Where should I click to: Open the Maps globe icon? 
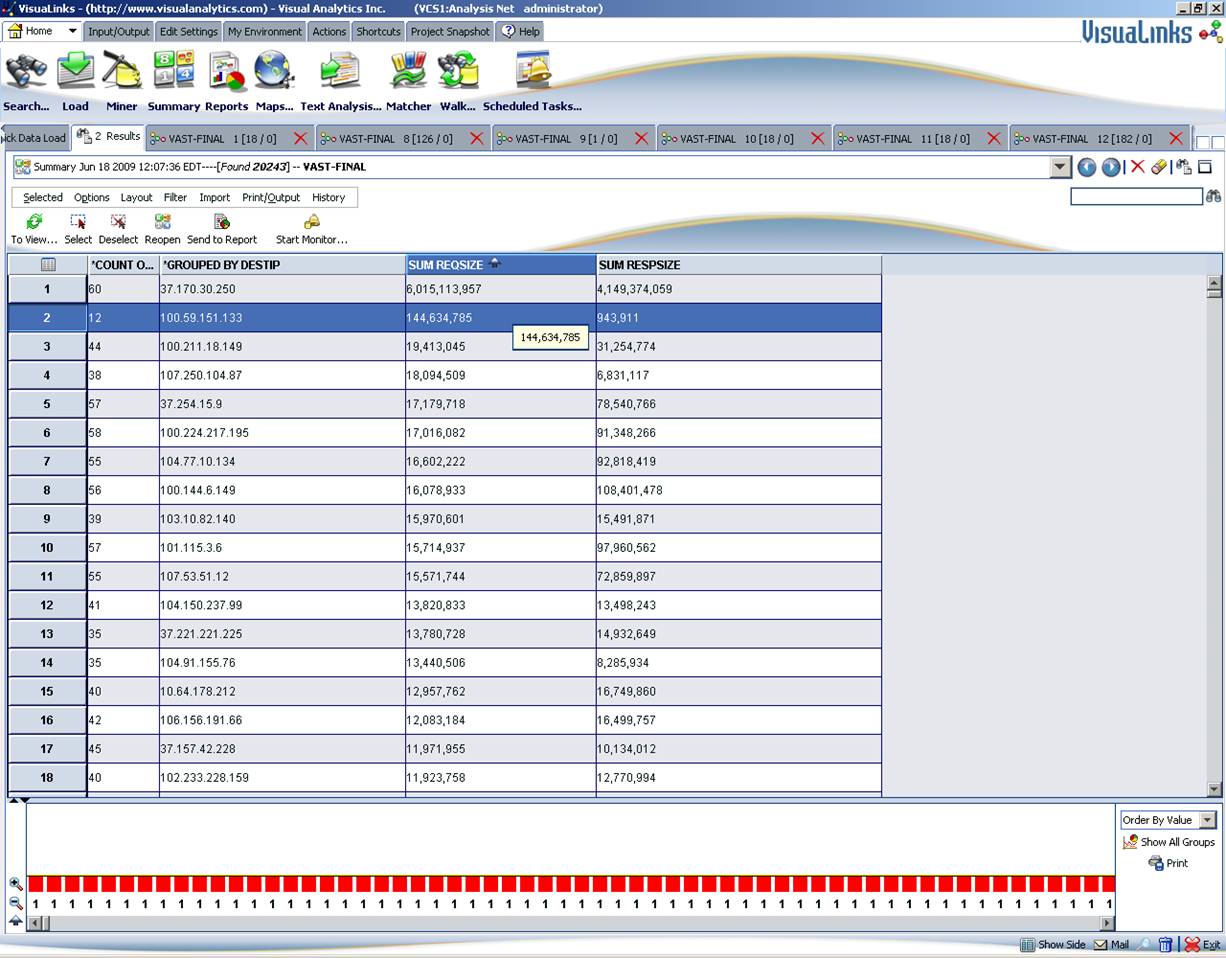coord(274,71)
